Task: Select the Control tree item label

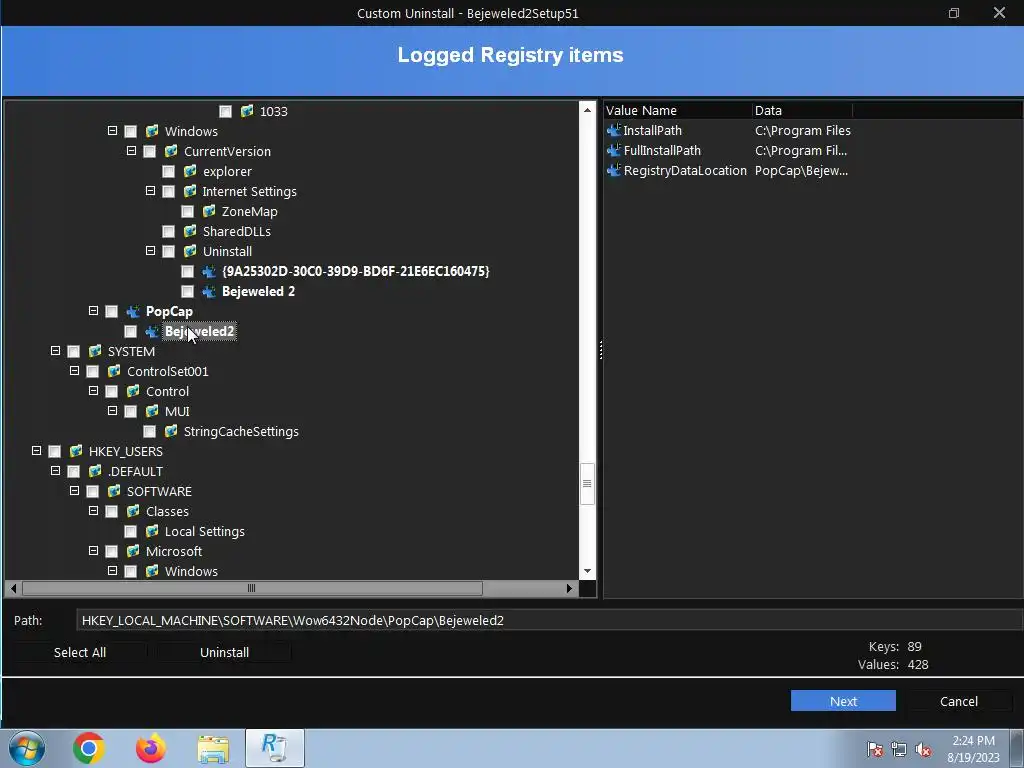Action: click(167, 391)
